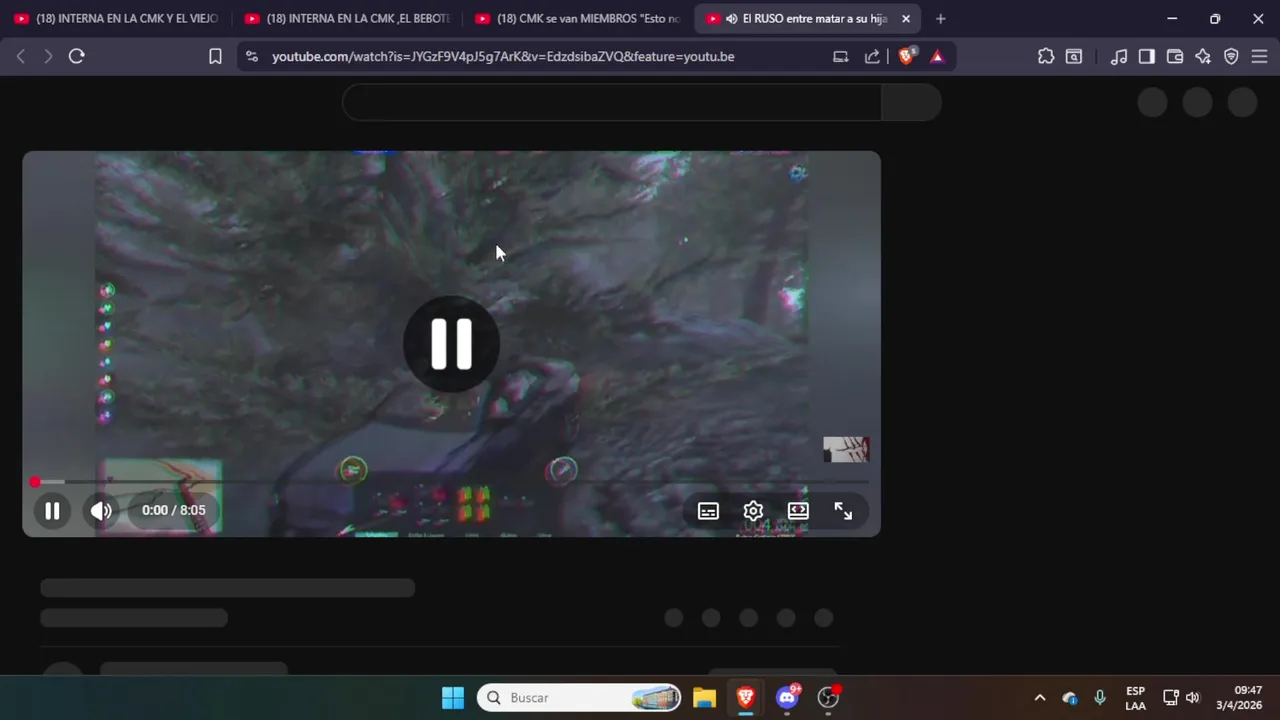
Task: Open the Leo AI sparkle icon
Action: 1203,56
